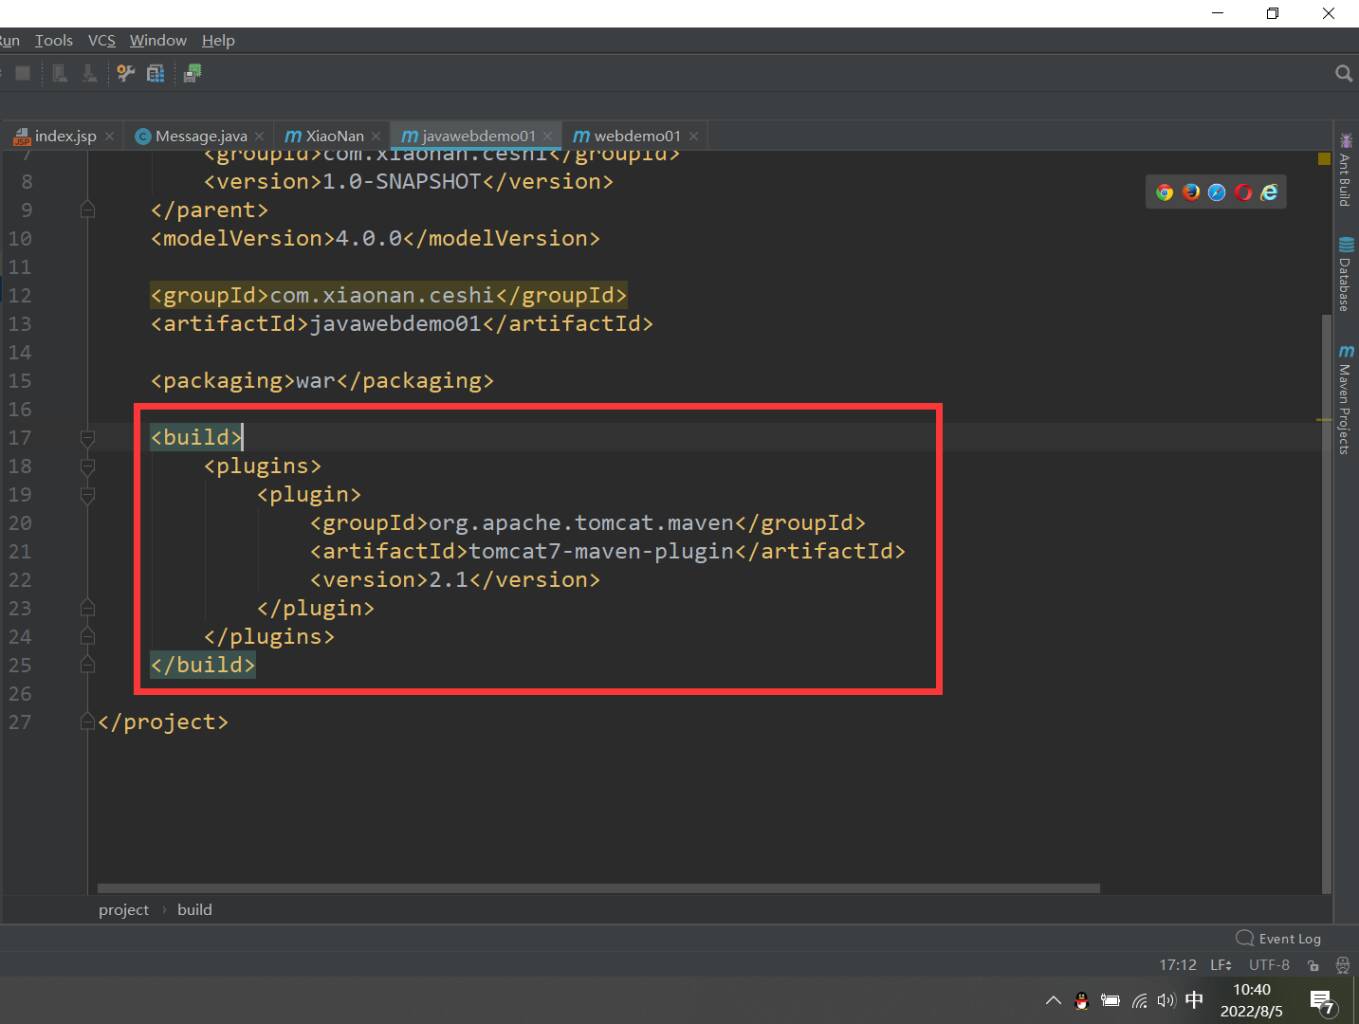Open the page in Safari browser icon
The height and width of the screenshot is (1024, 1359).
coord(1216,192)
